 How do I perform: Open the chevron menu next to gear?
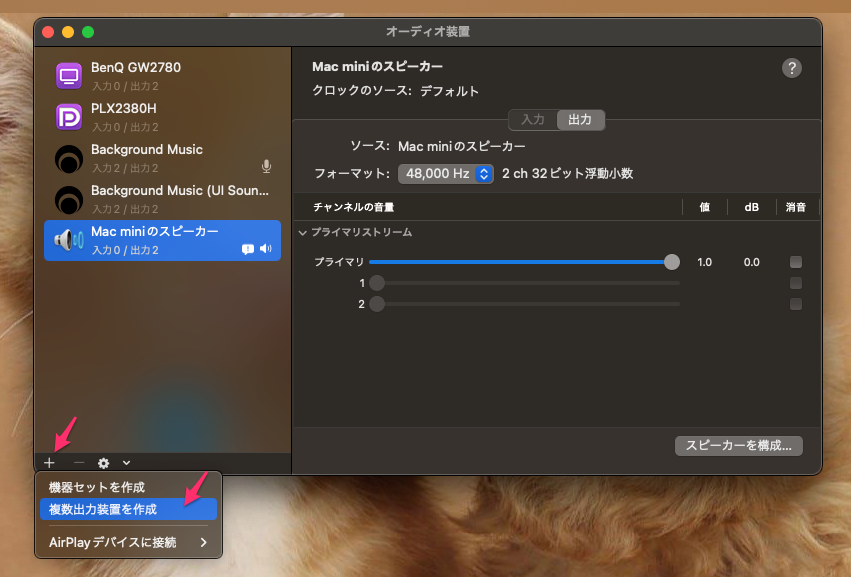(x=126, y=463)
